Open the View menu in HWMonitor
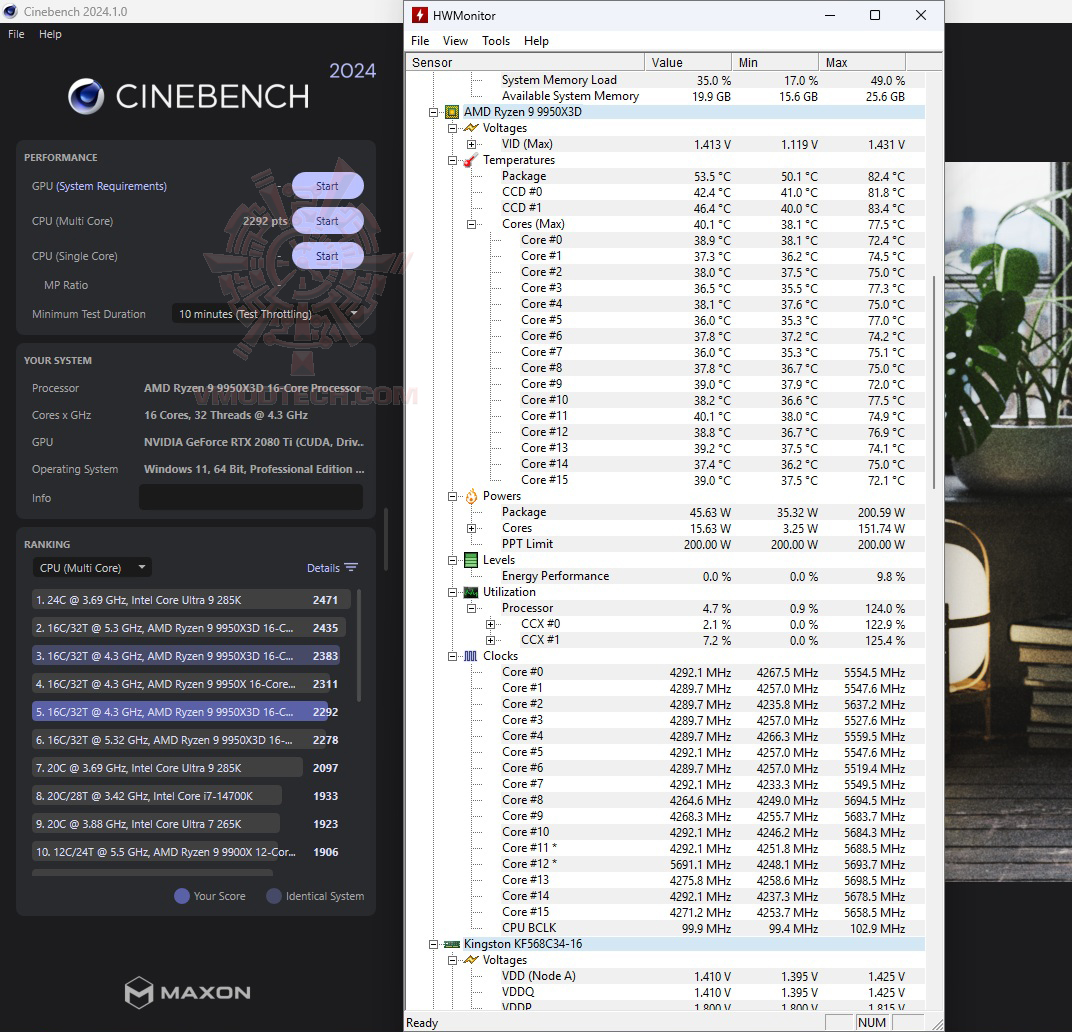Viewport: 1072px width, 1032px height. point(455,41)
